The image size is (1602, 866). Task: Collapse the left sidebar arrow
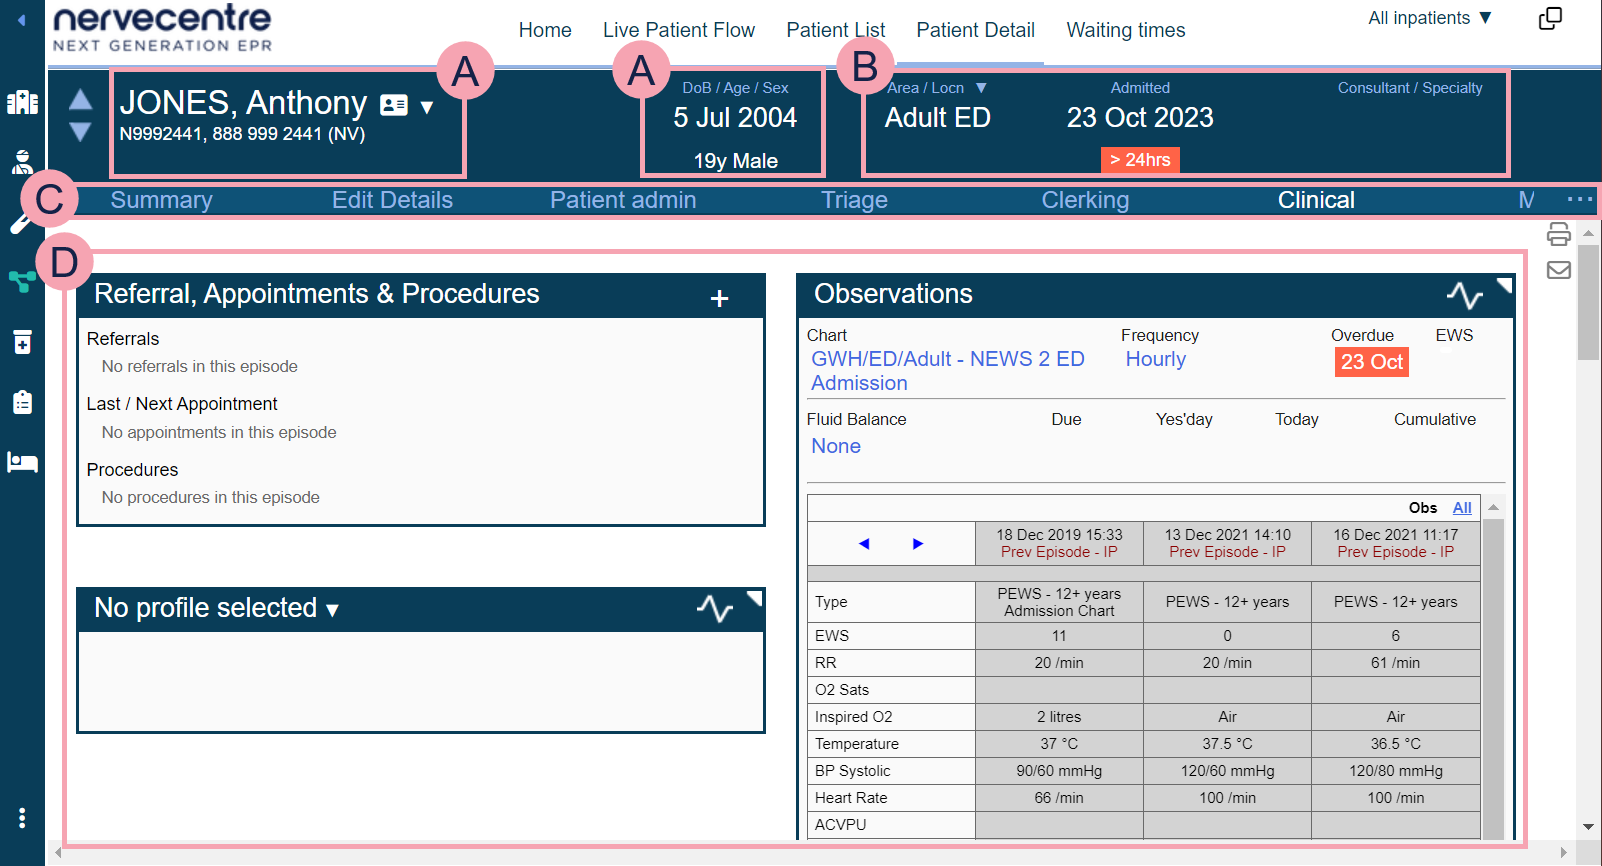point(21,20)
